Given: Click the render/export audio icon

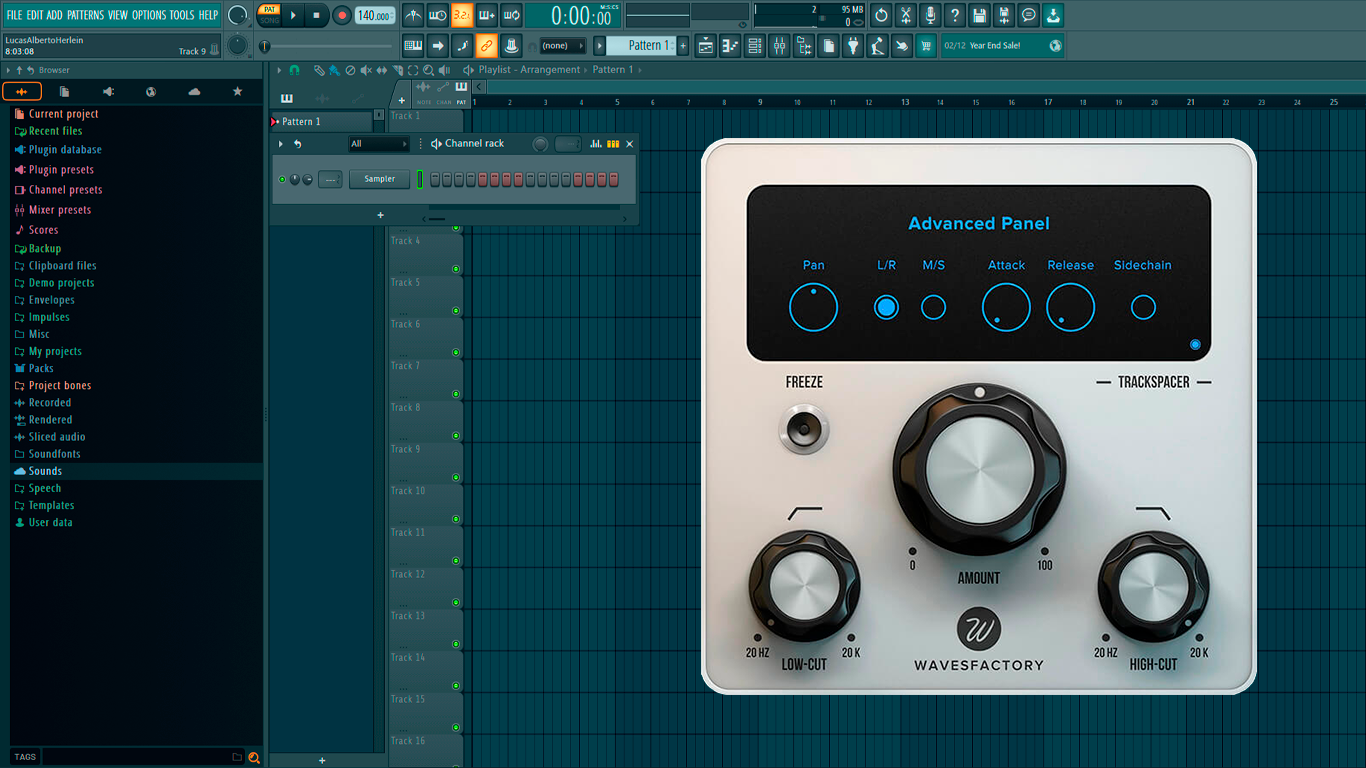Looking at the screenshot, I should pos(1004,15).
